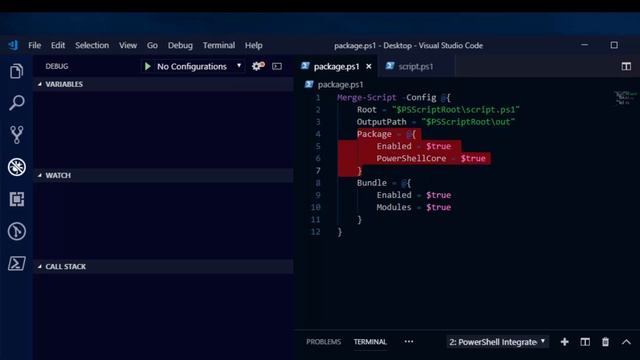Start debugging with green play arrow

148,66
